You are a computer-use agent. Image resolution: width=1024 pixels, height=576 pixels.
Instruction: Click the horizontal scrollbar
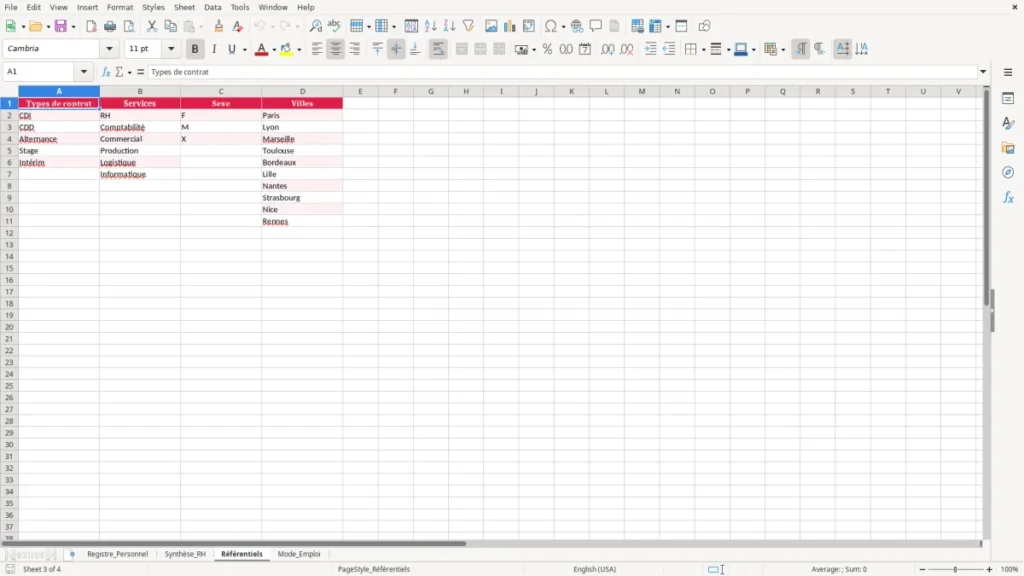[233, 543]
